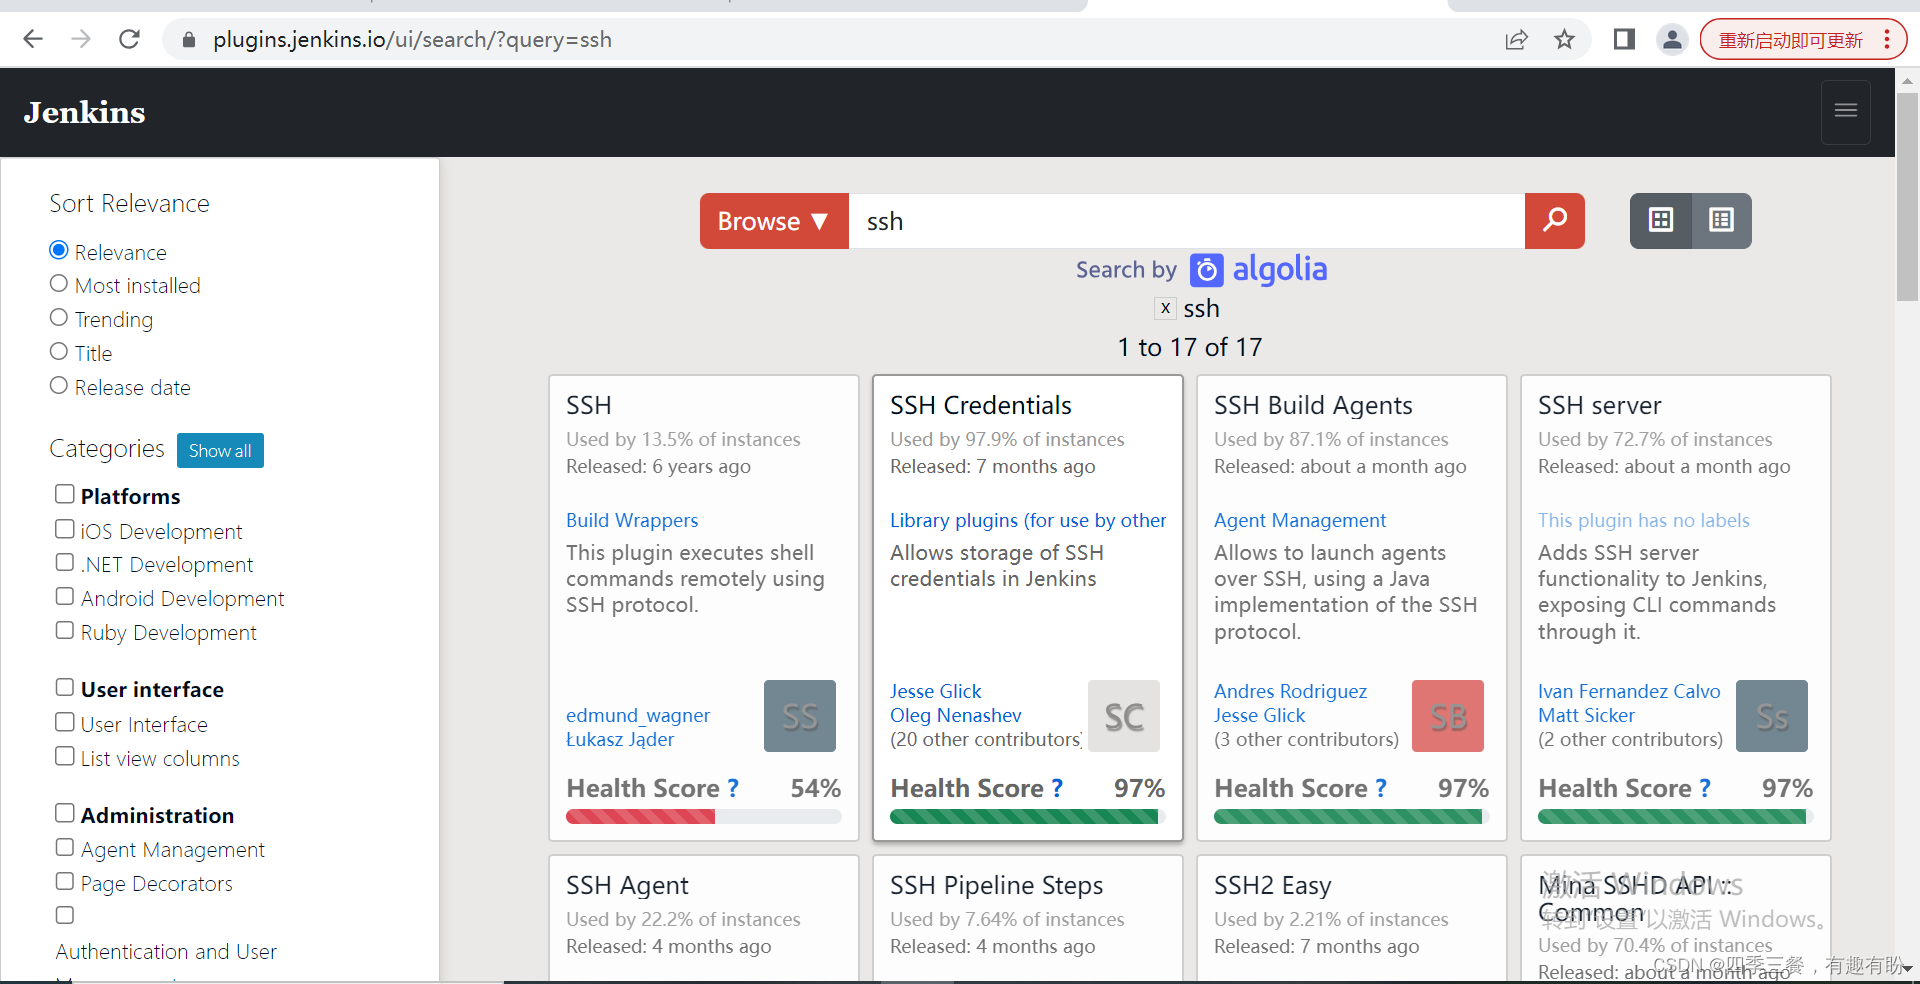Open the Build Wrappers label link
1920x984 pixels.
pos(632,520)
